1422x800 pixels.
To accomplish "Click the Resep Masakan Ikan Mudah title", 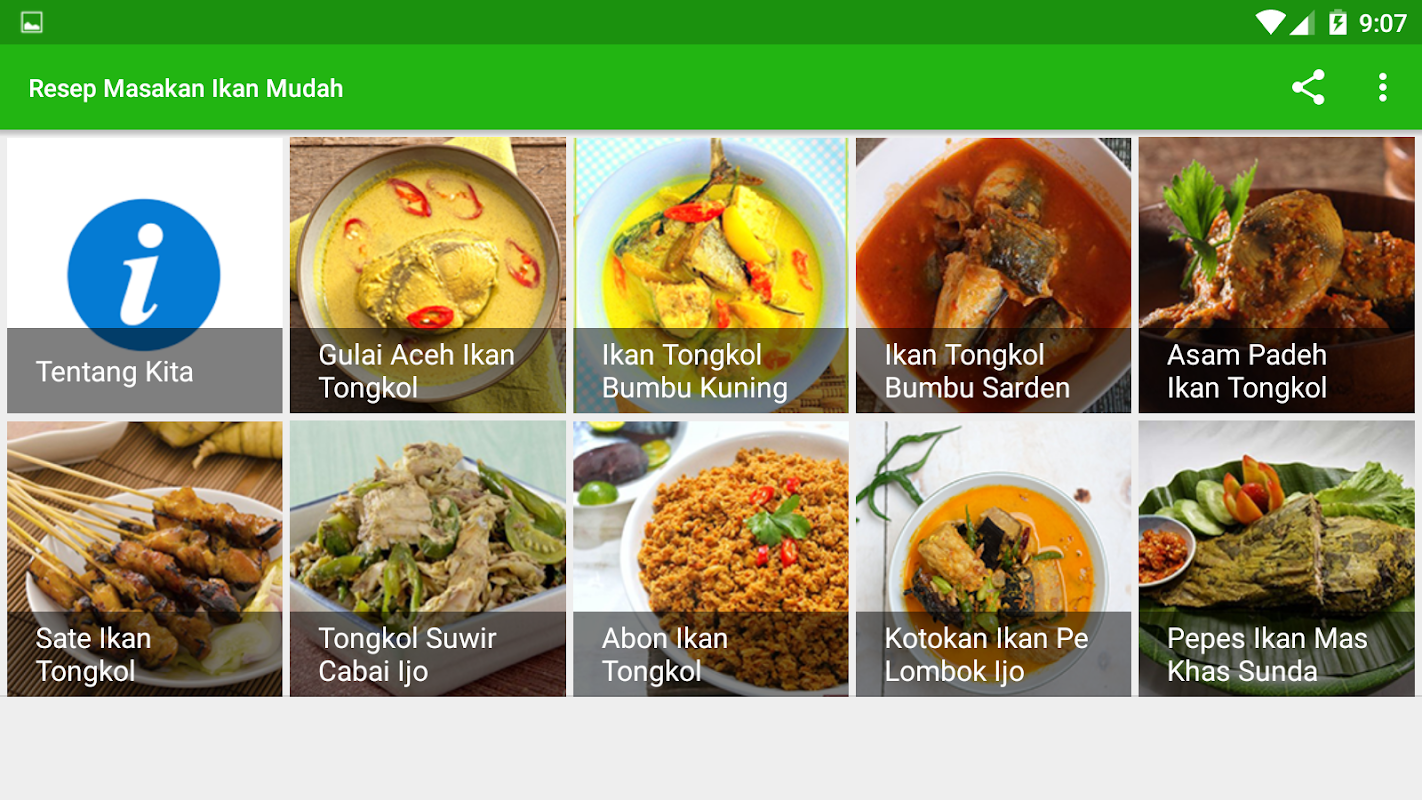I will pyautogui.click(x=186, y=88).
